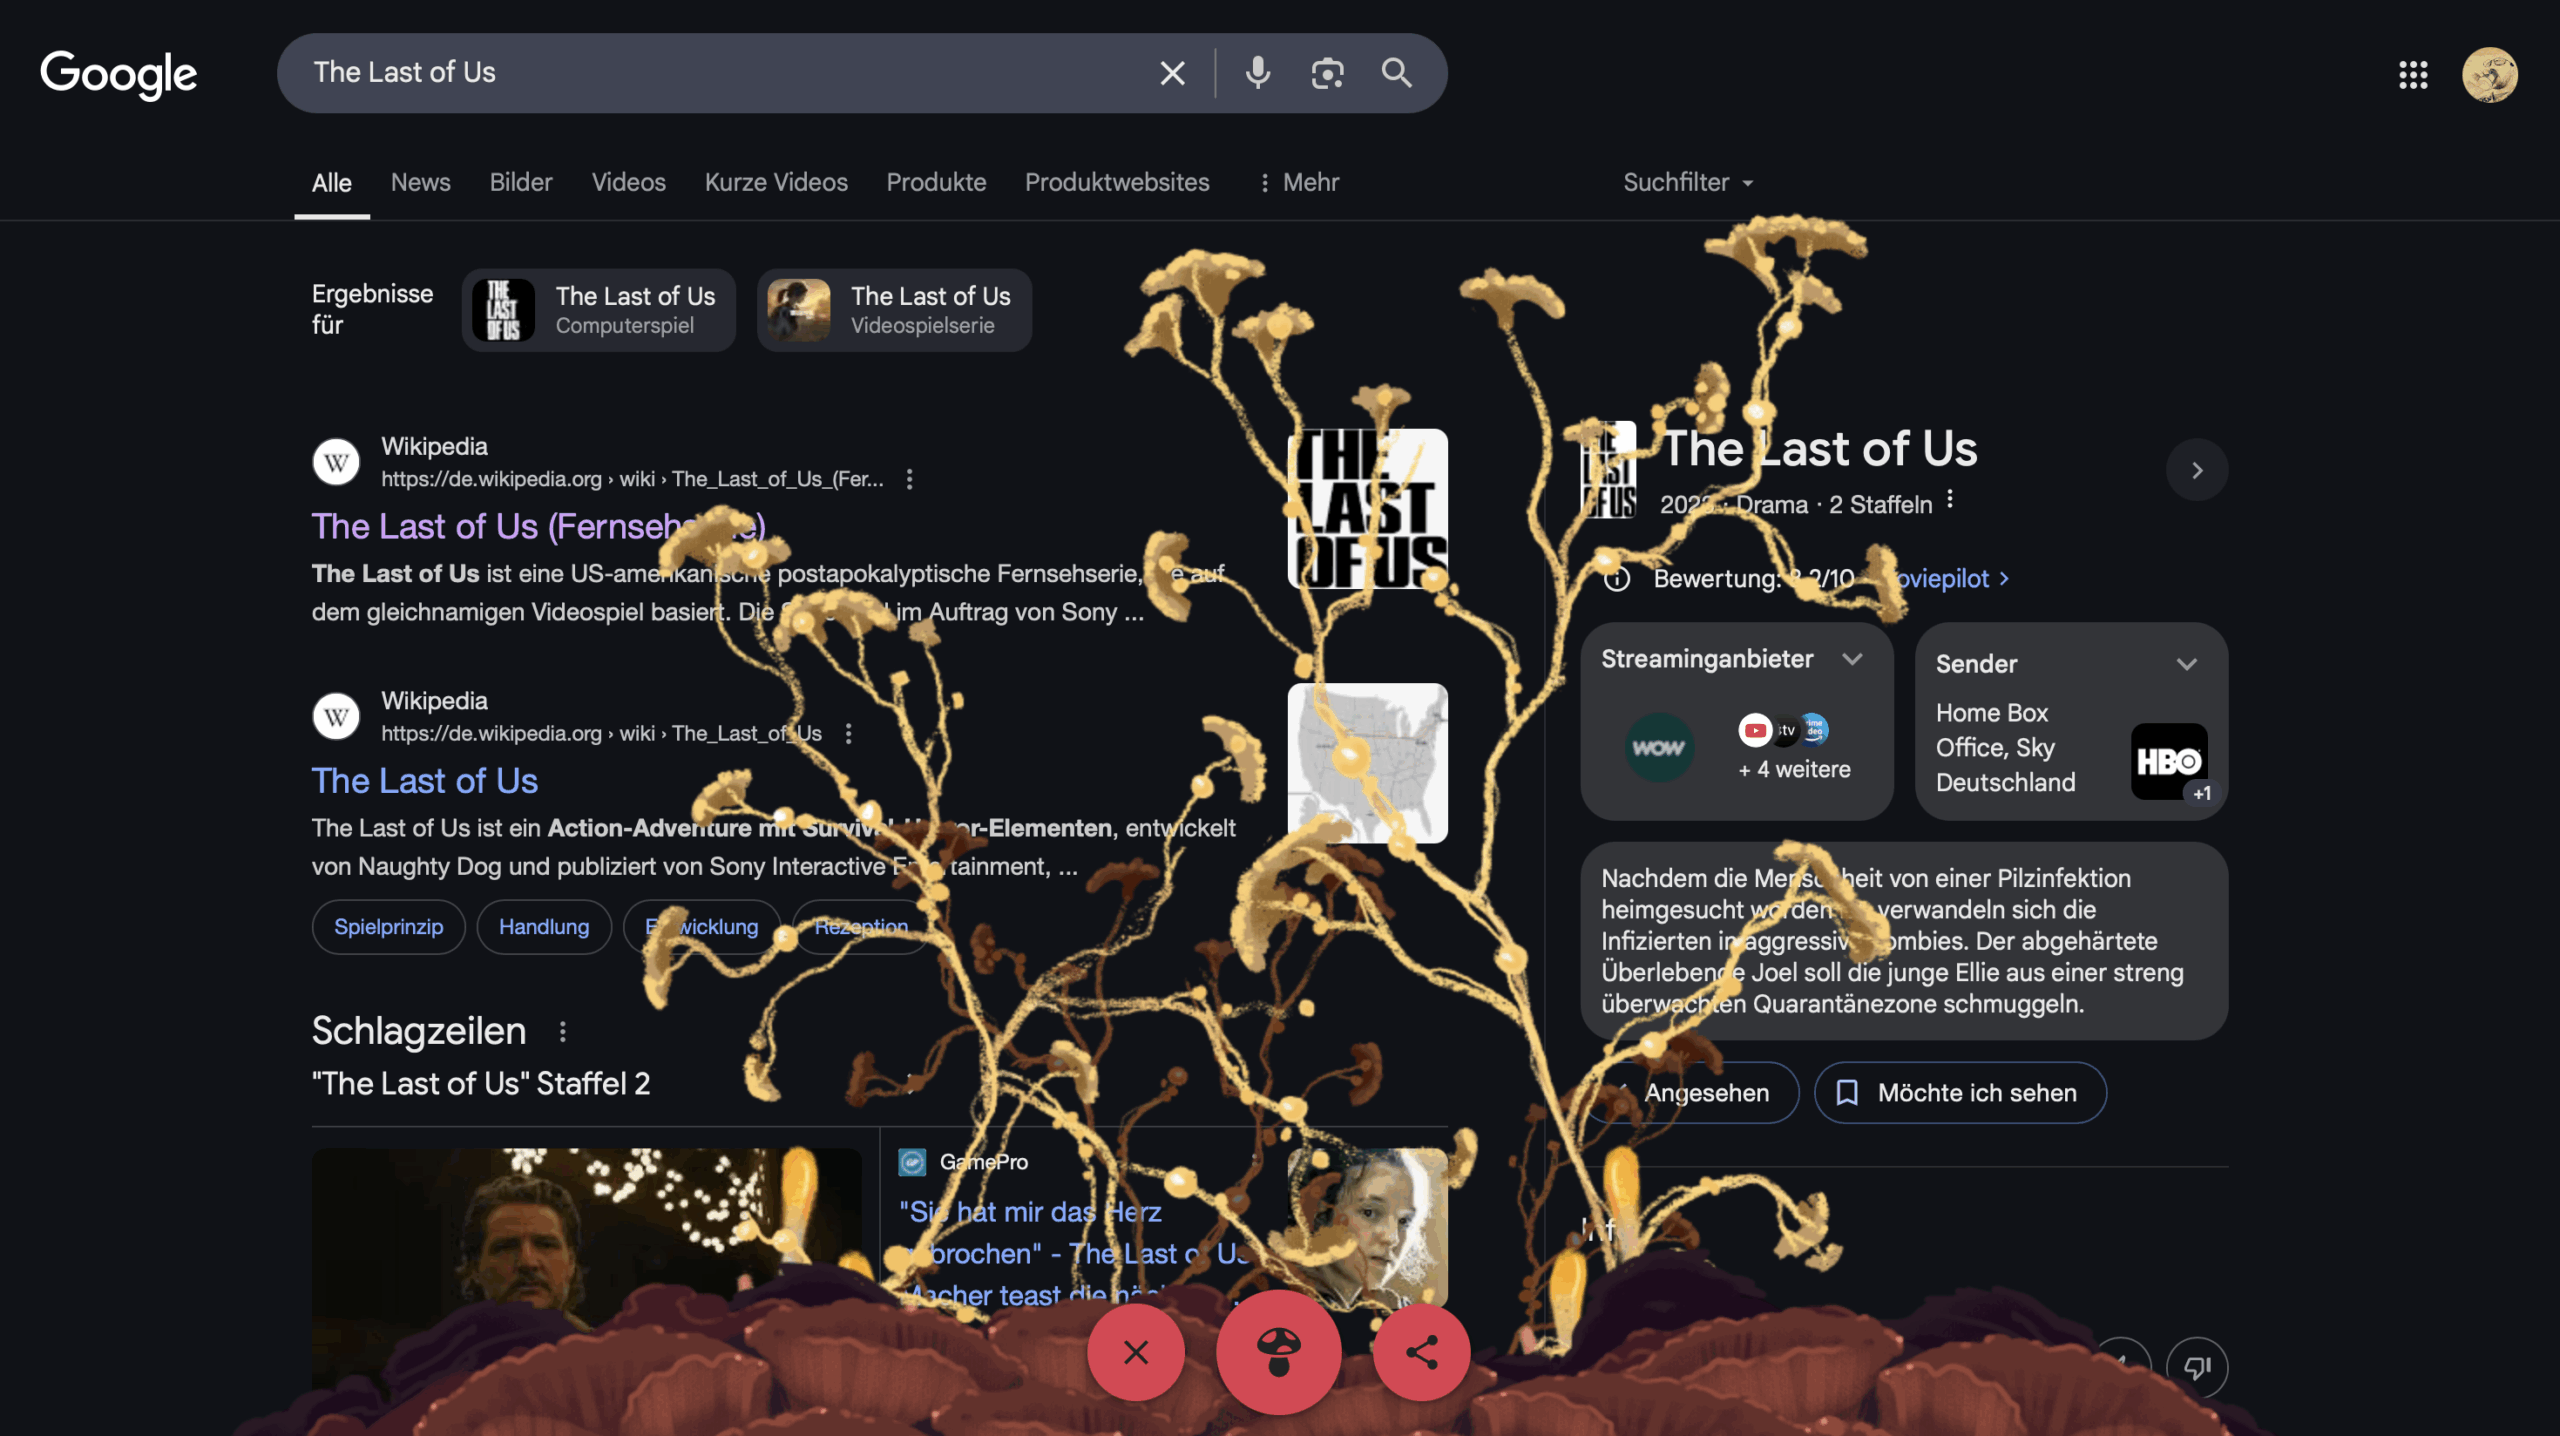
Task: Switch to the Bilder tab
Action: (x=520, y=182)
